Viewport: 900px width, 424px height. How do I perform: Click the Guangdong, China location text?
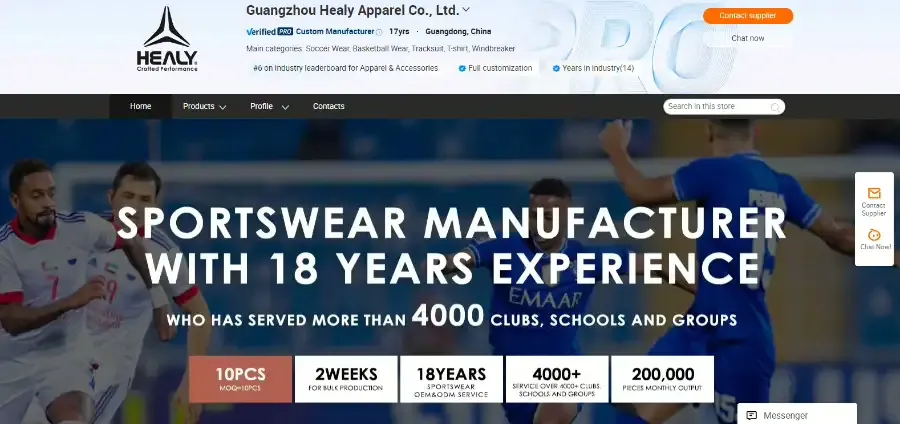(x=458, y=32)
